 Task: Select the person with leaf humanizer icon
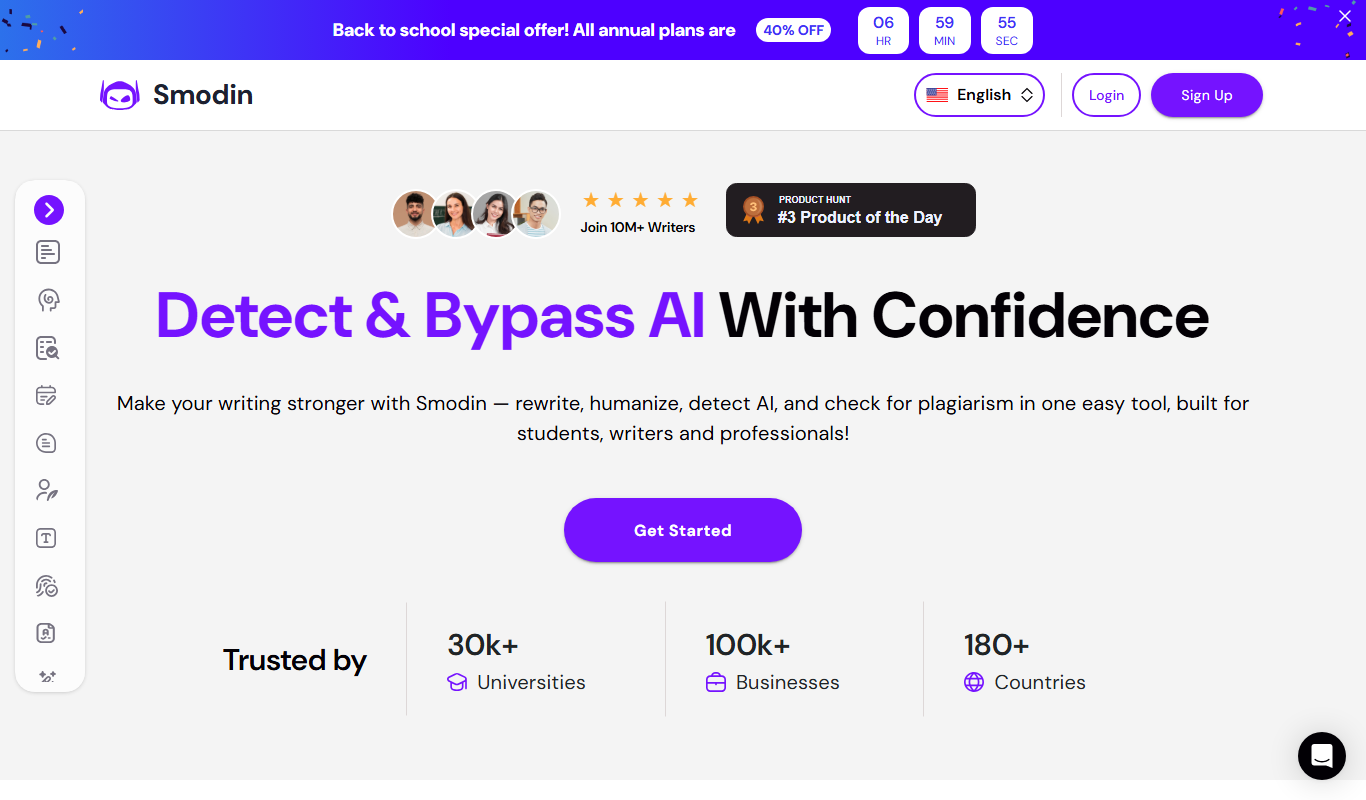coord(47,490)
